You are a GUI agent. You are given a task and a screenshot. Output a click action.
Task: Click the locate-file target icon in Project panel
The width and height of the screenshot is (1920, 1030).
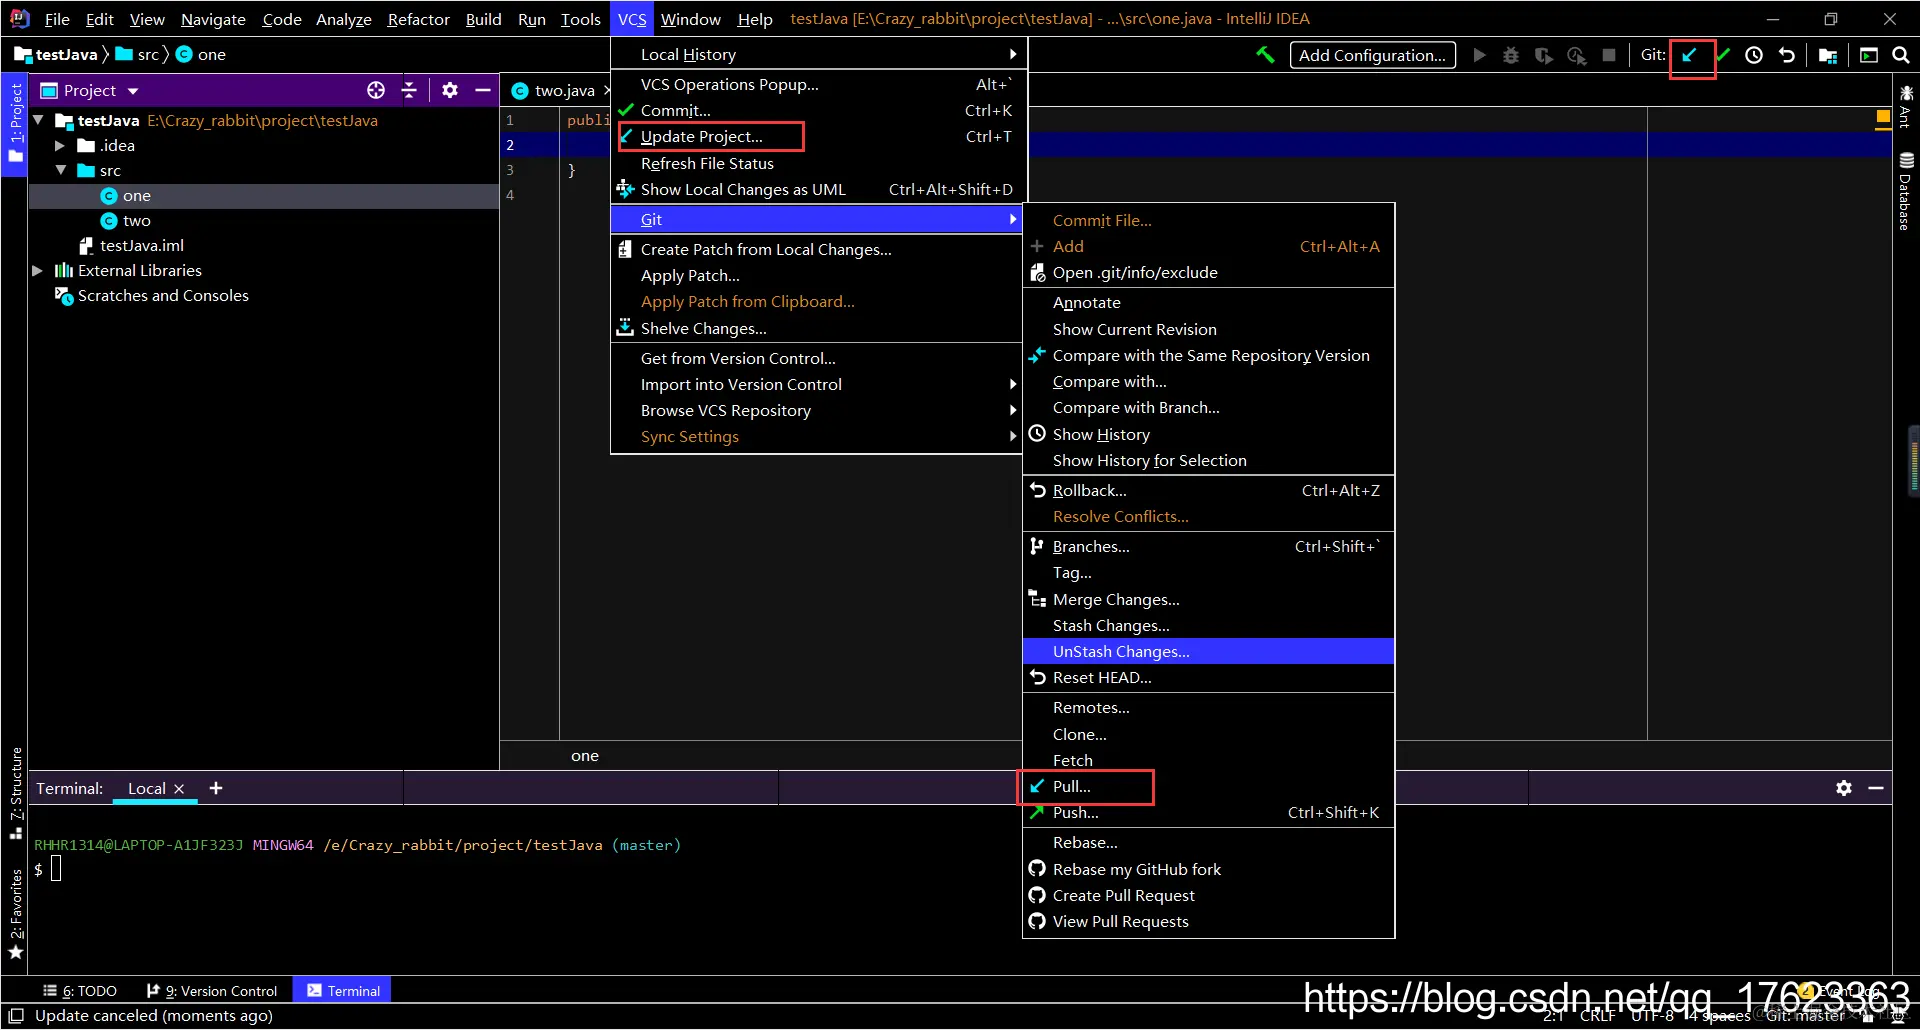[x=376, y=90]
